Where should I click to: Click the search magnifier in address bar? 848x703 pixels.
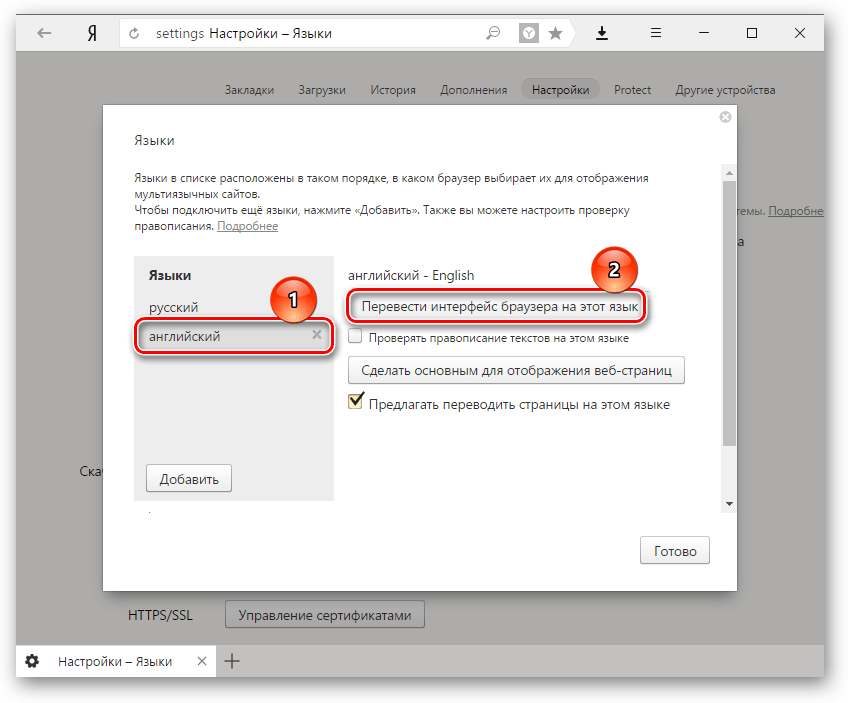click(493, 34)
